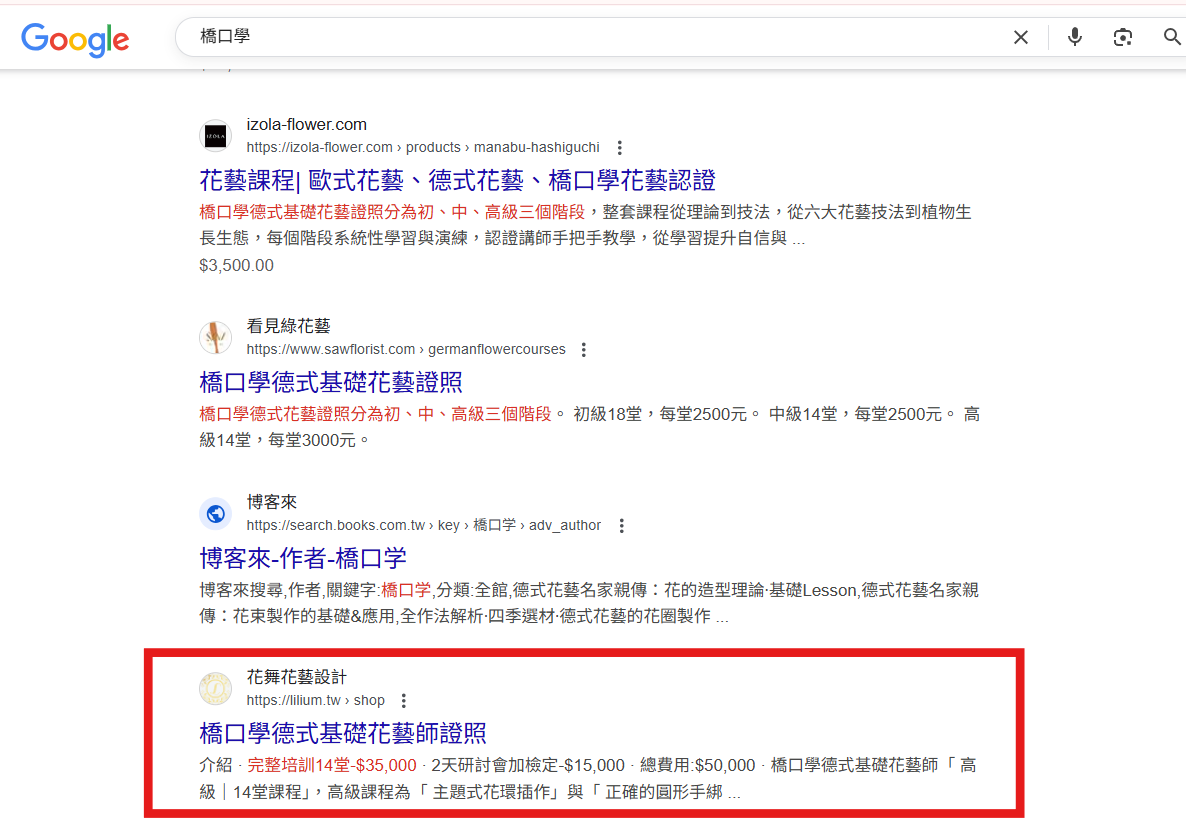Click snippet text 完整培訓14堂-$35,000

click(x=332, y=766)
